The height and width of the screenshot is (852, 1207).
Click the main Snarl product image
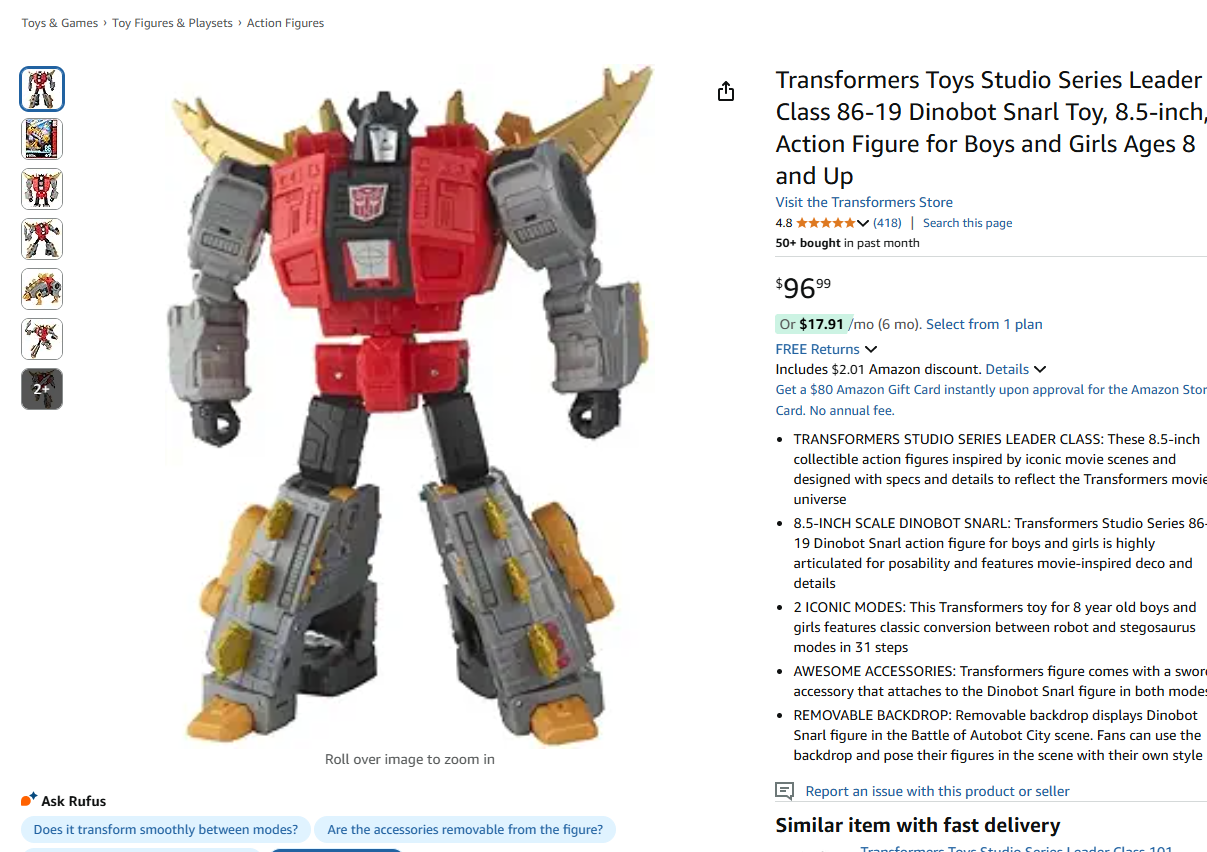[x=410, y=404]
